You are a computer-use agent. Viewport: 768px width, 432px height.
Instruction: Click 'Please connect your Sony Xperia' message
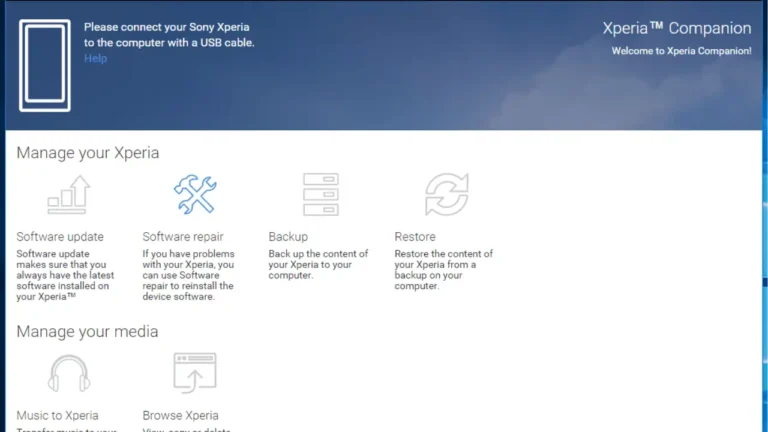pos(169,35)
